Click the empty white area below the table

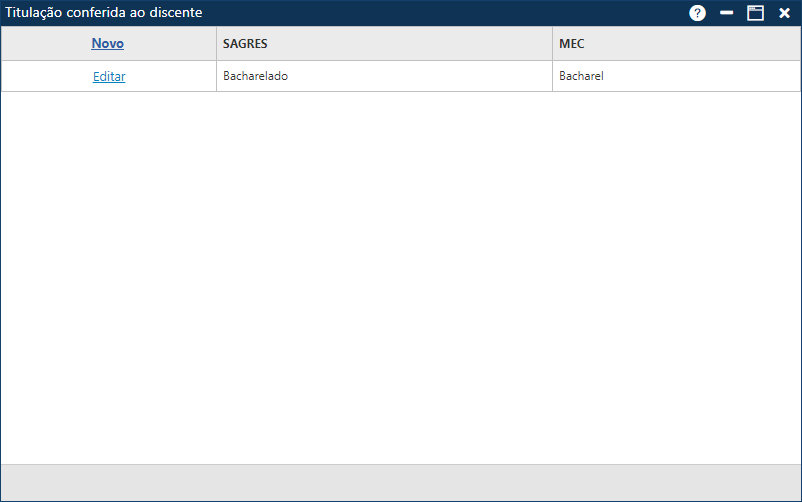tap(400, 280)
